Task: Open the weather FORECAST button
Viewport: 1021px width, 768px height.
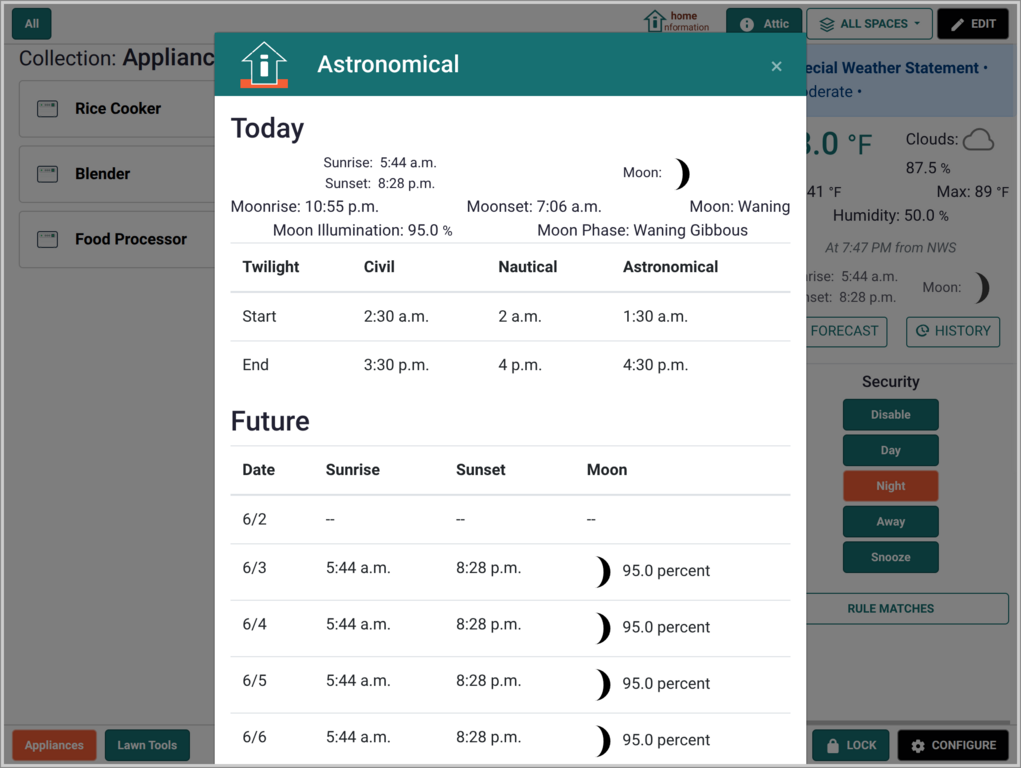Action: [845, 331]
